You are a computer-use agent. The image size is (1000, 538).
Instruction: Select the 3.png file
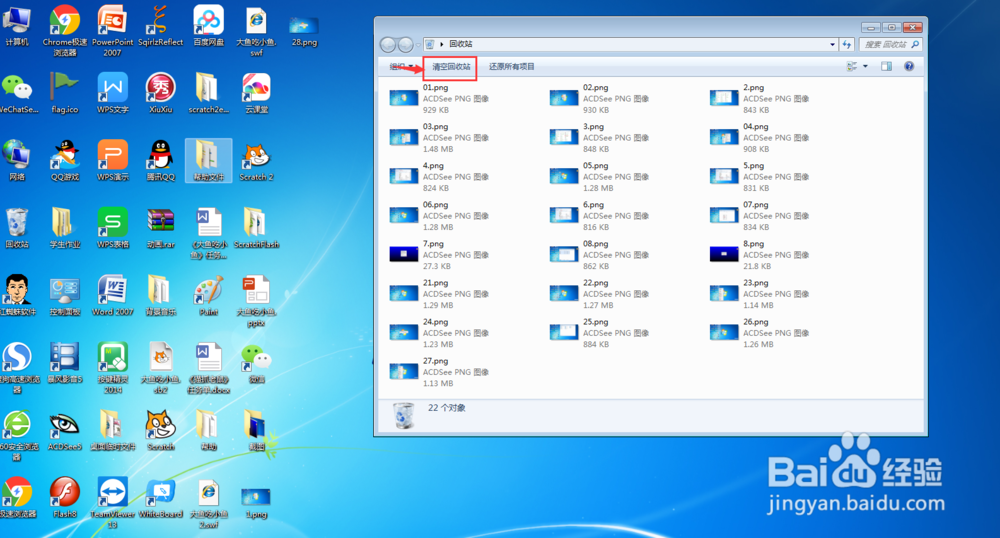pyautogui.click(x=600, y=138)
